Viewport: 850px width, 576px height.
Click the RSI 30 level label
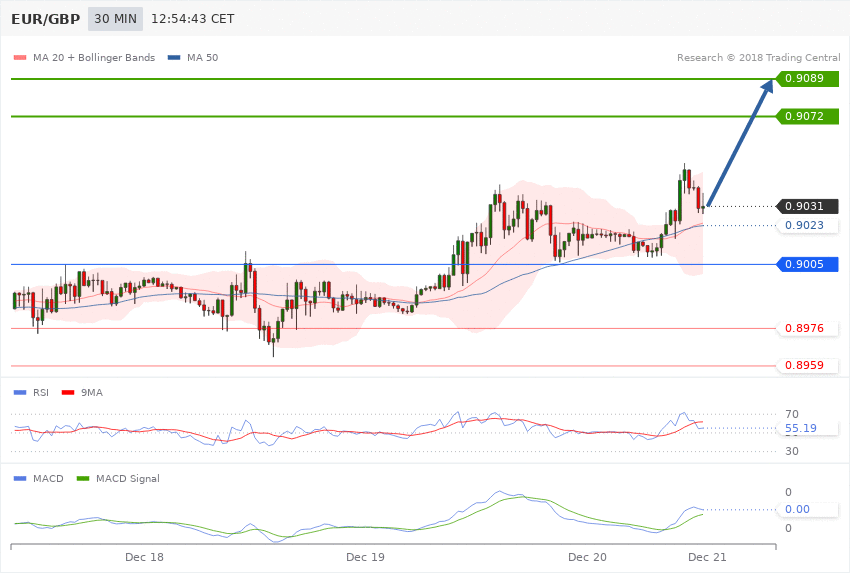[x=791, y=451]
